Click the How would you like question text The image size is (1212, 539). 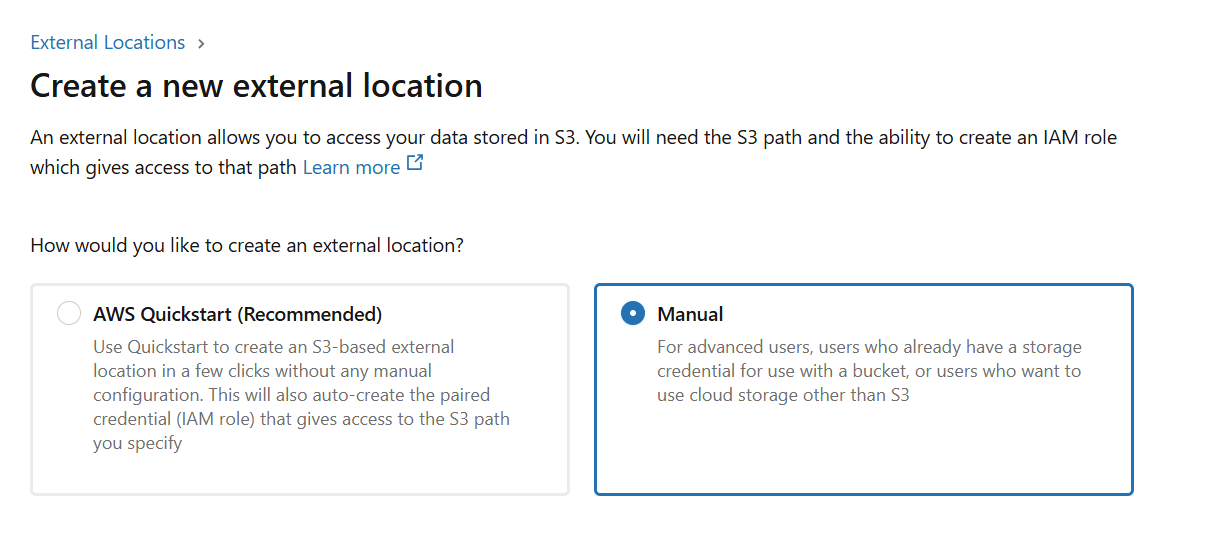[x=247, y=245]
